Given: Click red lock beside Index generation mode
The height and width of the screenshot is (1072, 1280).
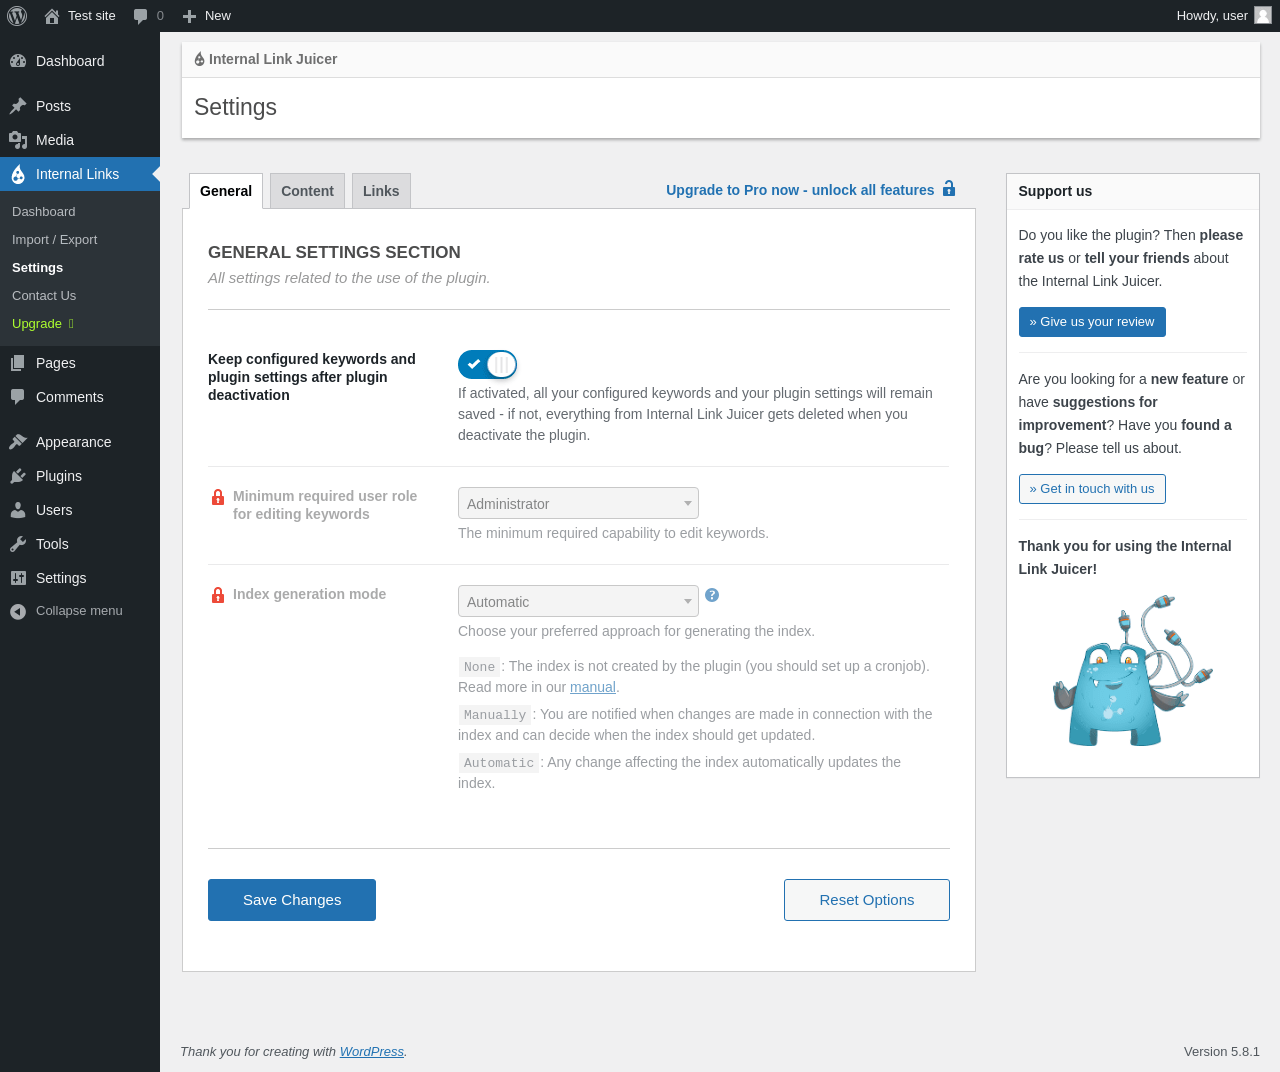Looking at the screenshot, I should click(x=218, y=595).
